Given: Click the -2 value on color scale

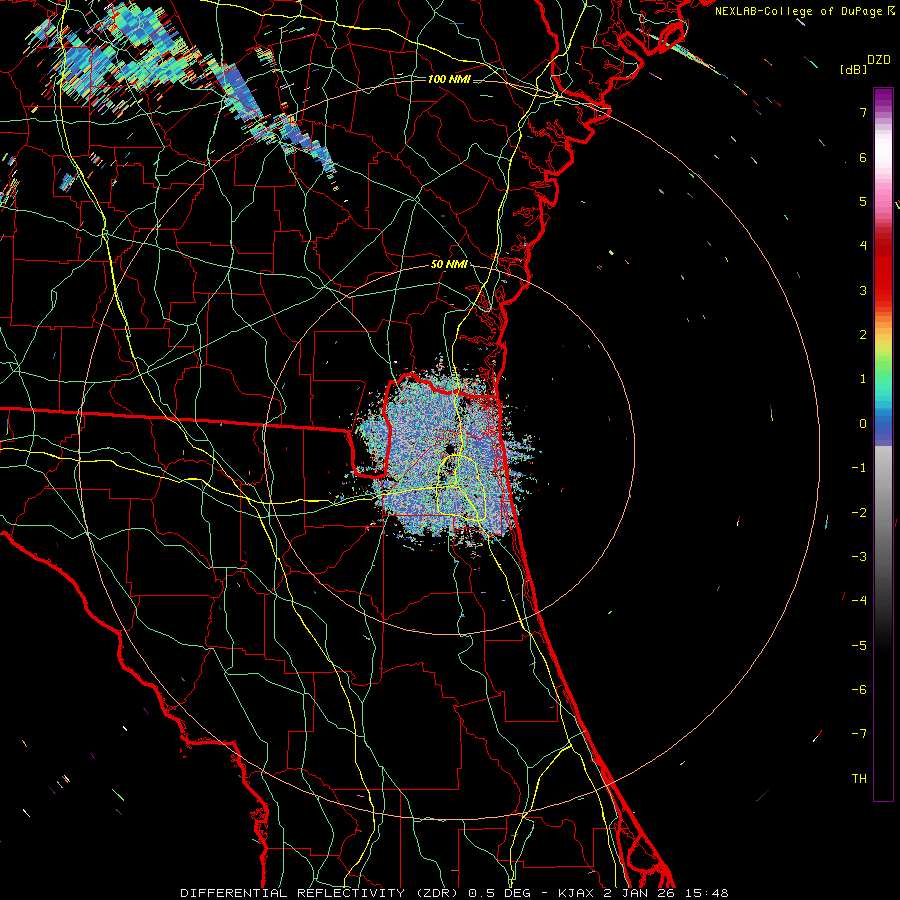Looking at the screenshot, I should point(859,513).
